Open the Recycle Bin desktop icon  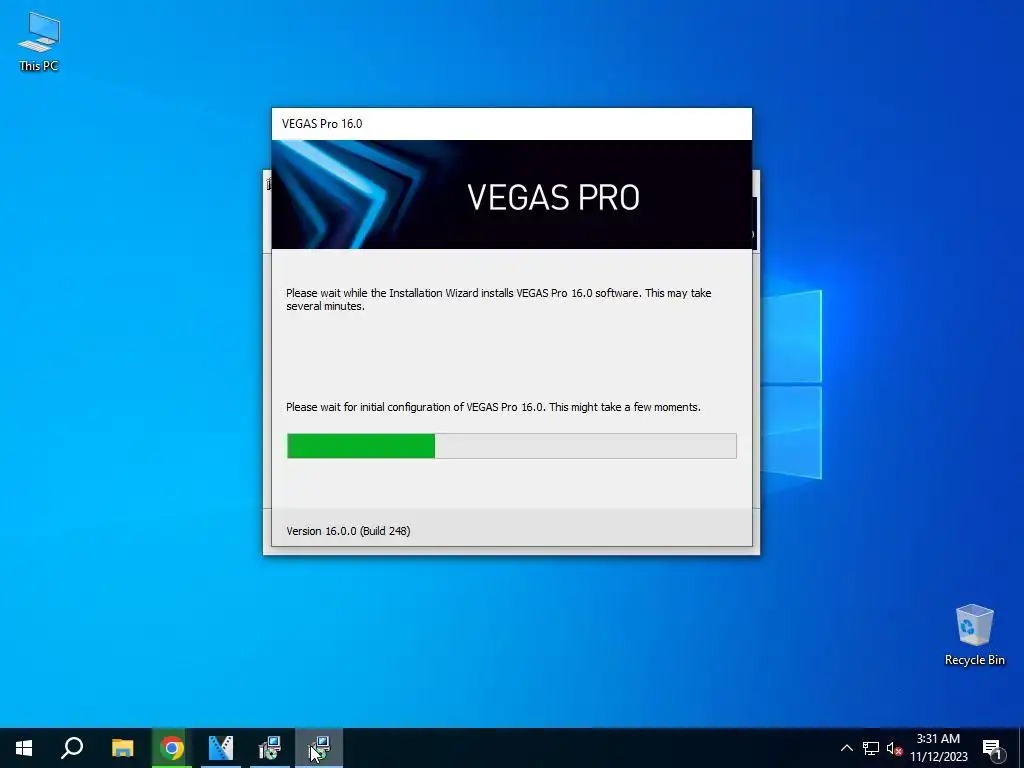pos(974,635)
